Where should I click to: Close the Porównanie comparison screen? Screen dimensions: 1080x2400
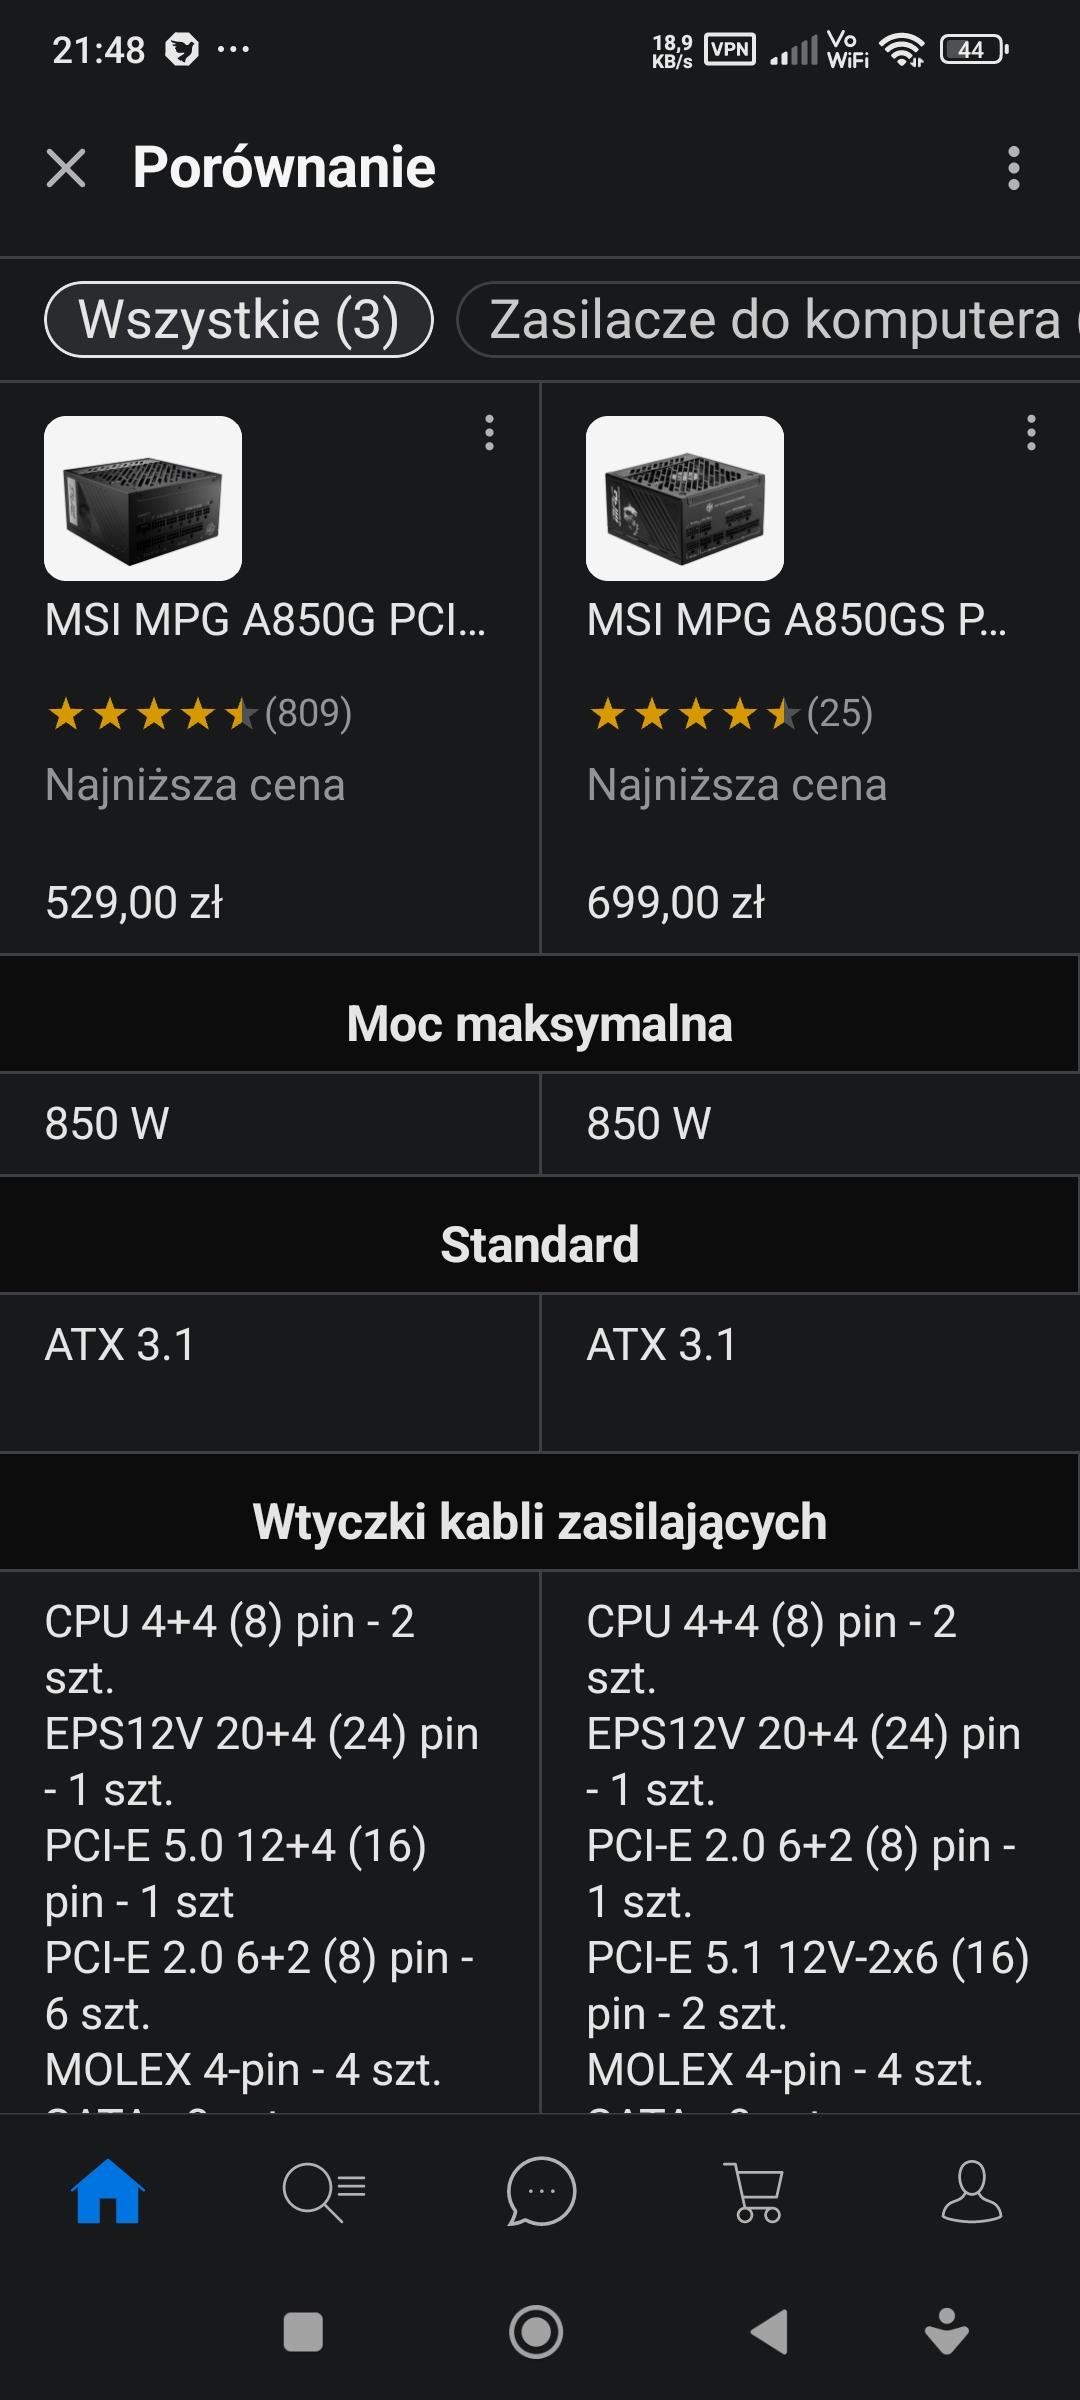pyautogui.click(x=66, y=168)
